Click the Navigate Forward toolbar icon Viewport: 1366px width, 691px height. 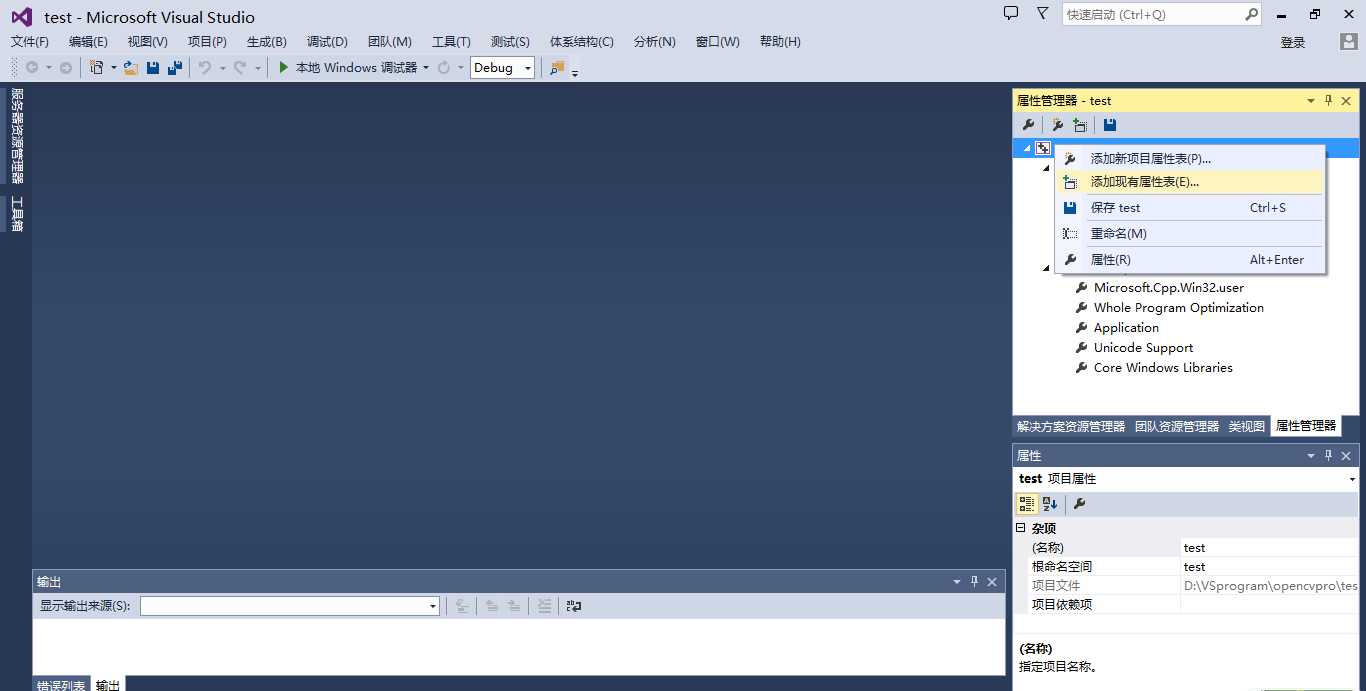pyautogui.click(x=66, y=67)
